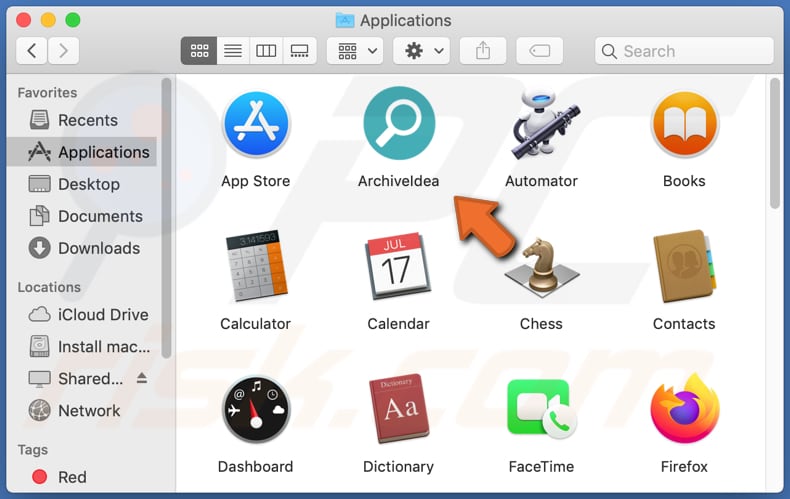Click the main file area scrollbar

coord(775,143)
